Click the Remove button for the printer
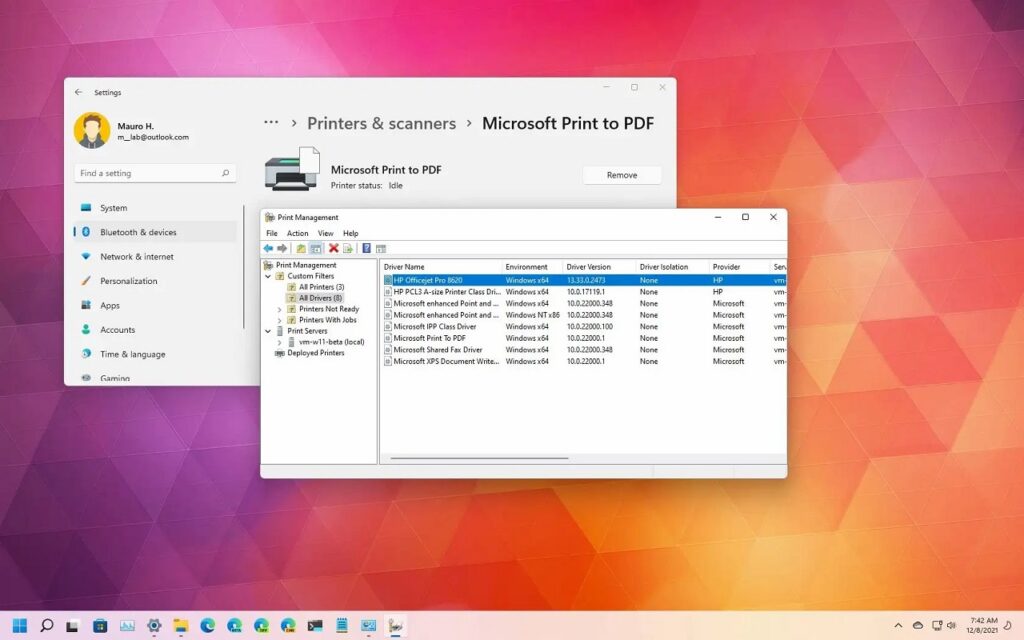The height and width of the screenshot is (640, 1024). [621, 175]
